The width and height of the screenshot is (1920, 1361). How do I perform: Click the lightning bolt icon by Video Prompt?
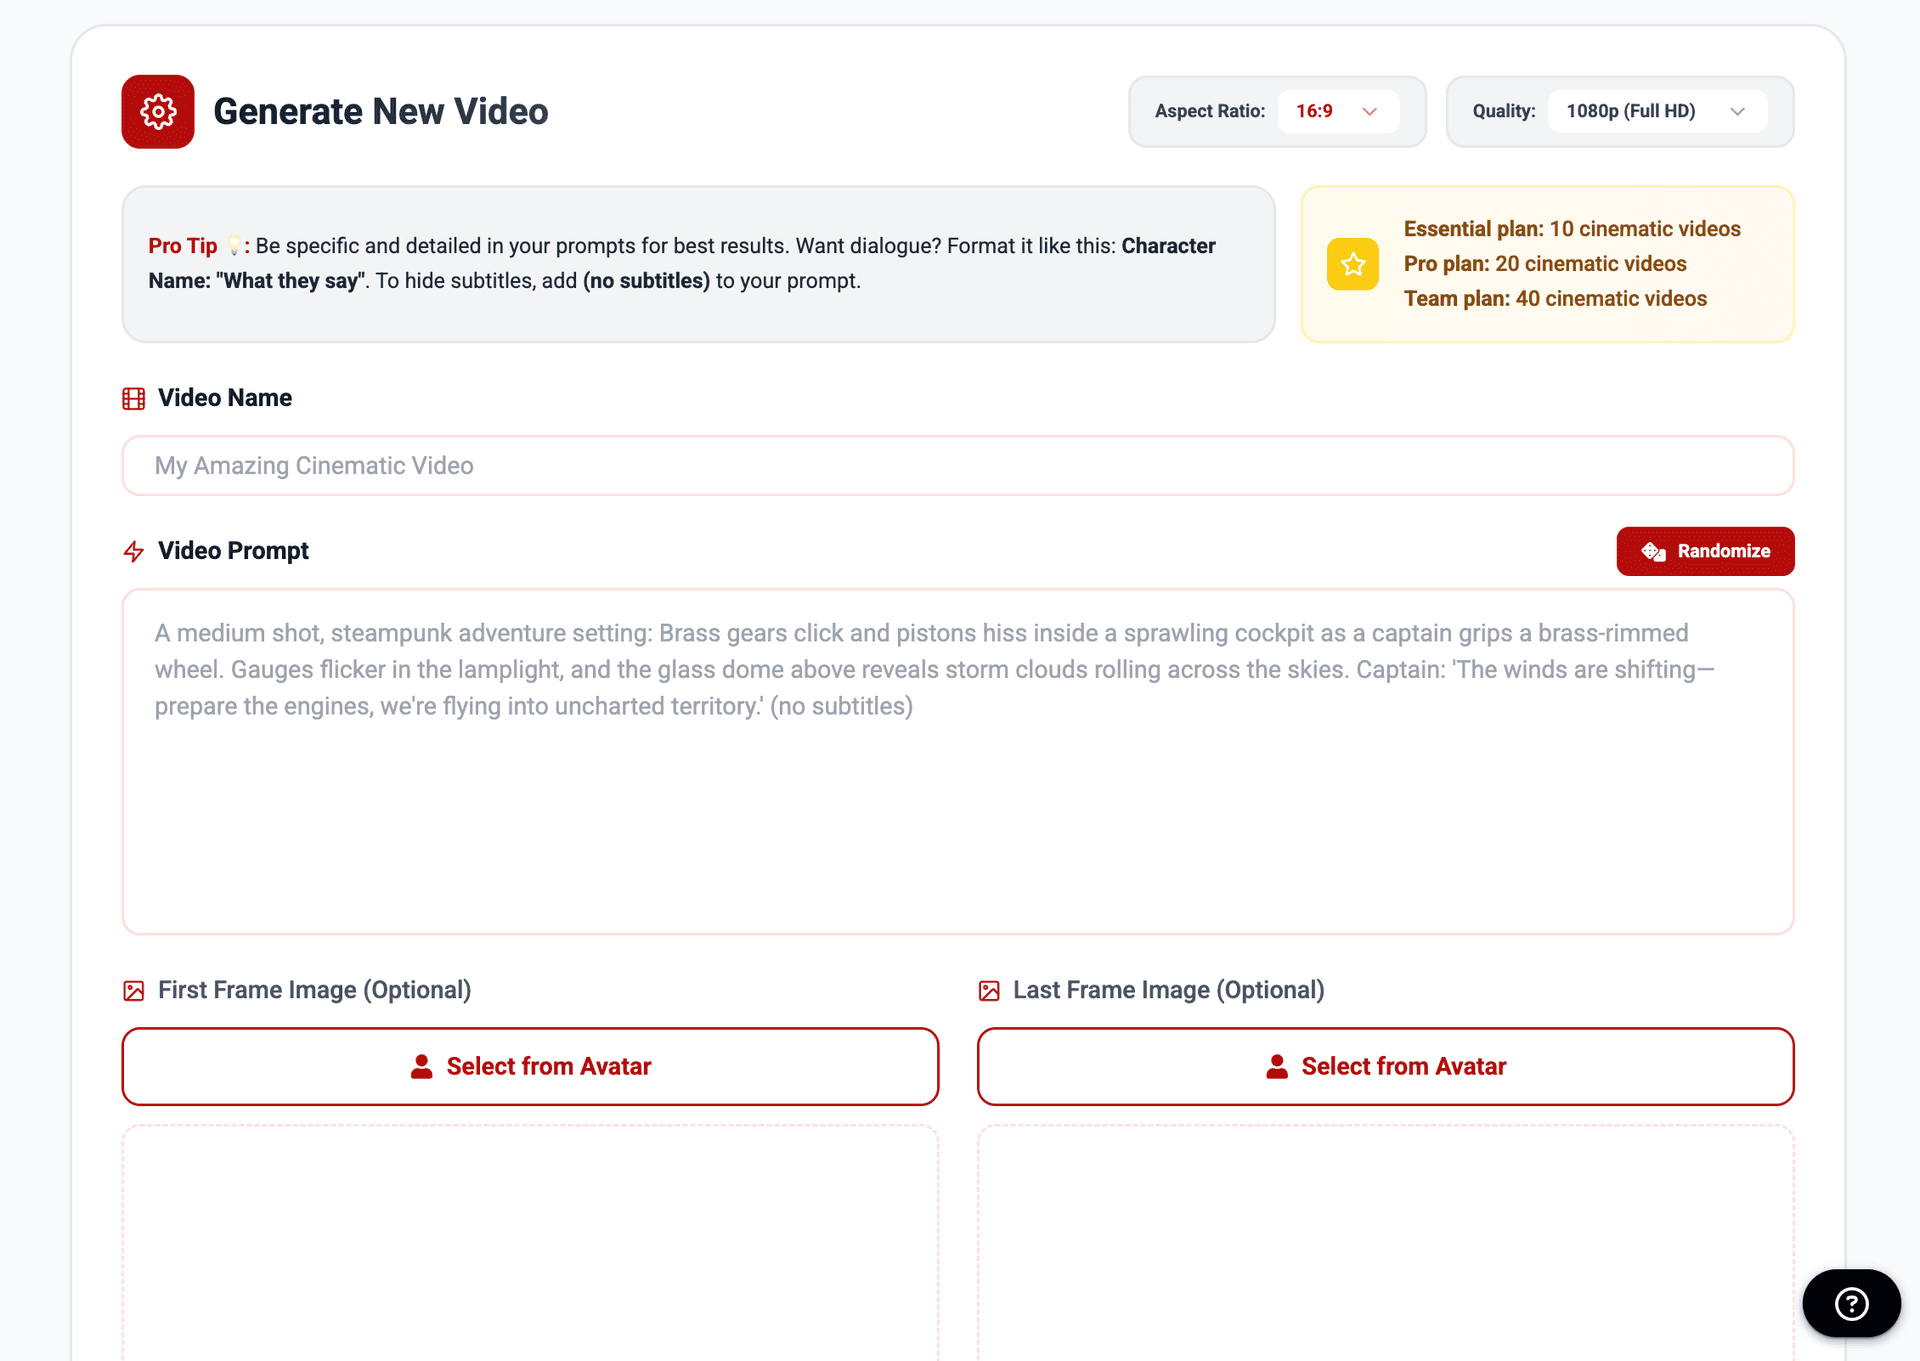[x=134, y=552]
